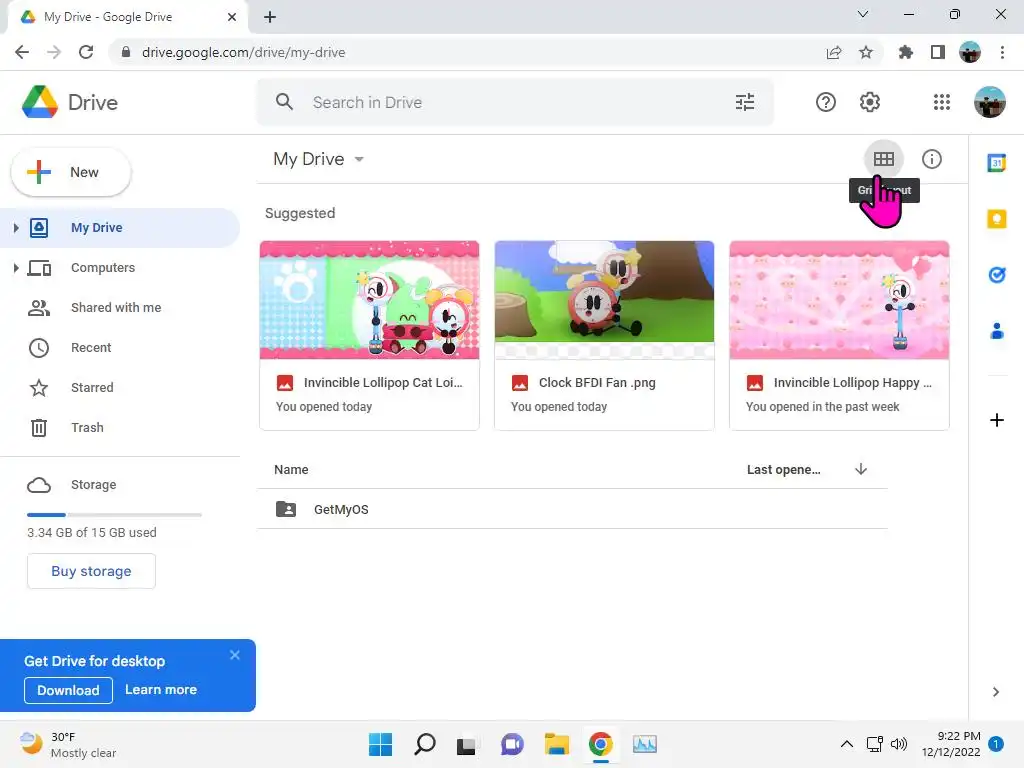
Task: Reload the page
Action: pyautogui.click(x=86, y=52)
